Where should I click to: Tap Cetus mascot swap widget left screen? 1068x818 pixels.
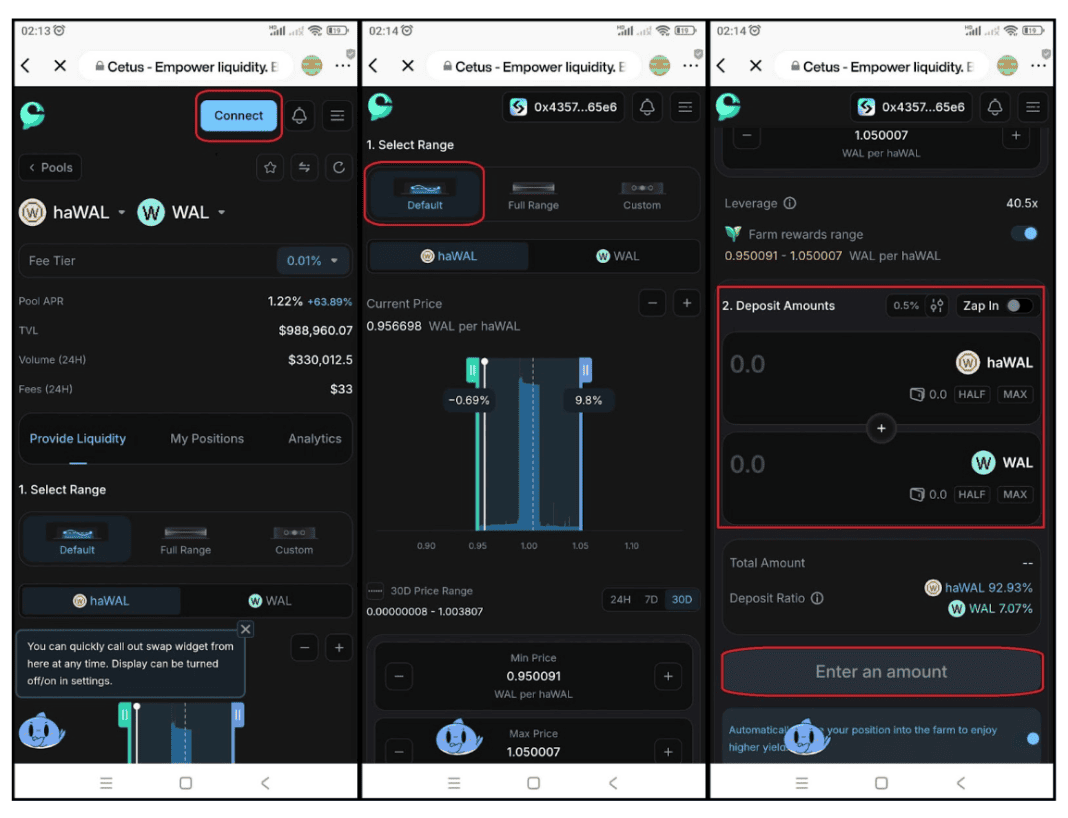pos(42,731)
